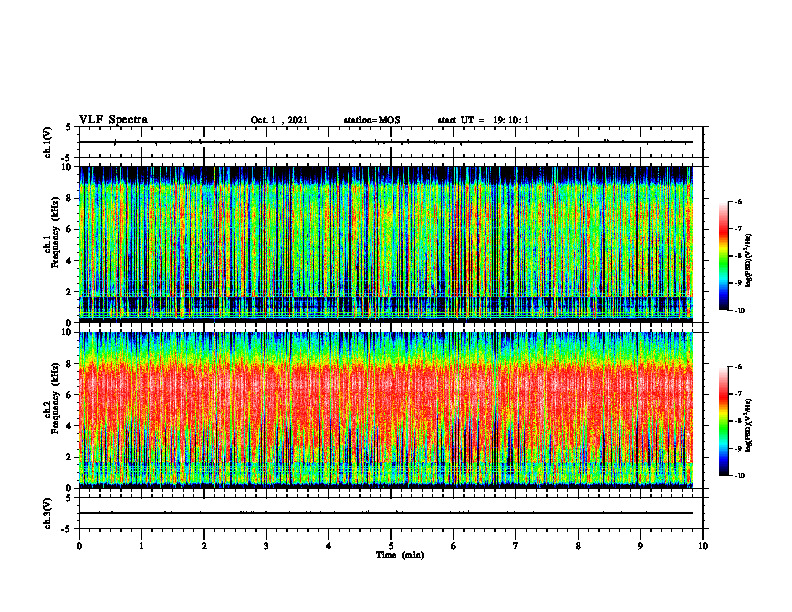The image size is (792, 612).
Task: Click time axis tick label "1"
Action: [141, 546]
